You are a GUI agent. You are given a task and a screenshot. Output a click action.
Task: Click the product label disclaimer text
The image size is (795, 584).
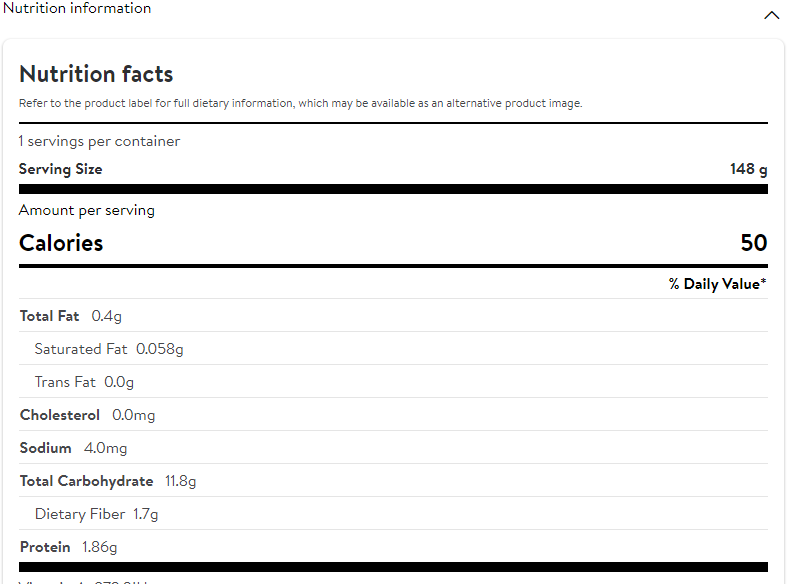300,103
